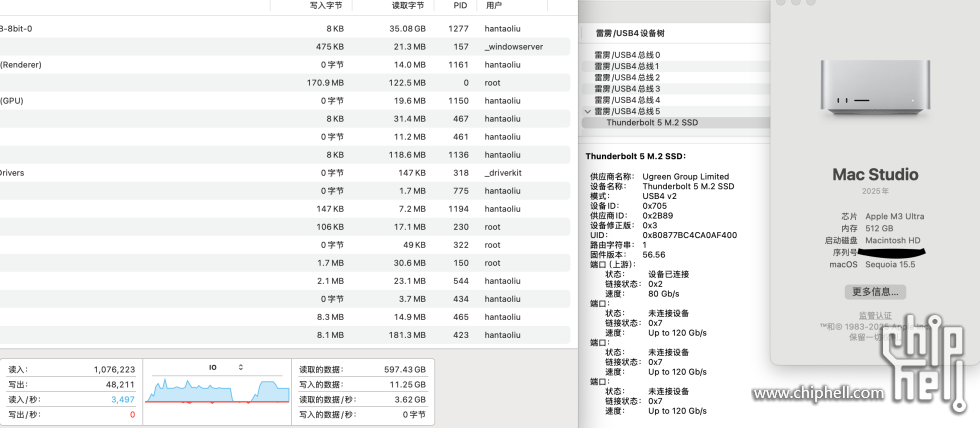Screen dimensions: 980x428
Task: Sort by the PID column header
Action: click(x=460, y=6)
